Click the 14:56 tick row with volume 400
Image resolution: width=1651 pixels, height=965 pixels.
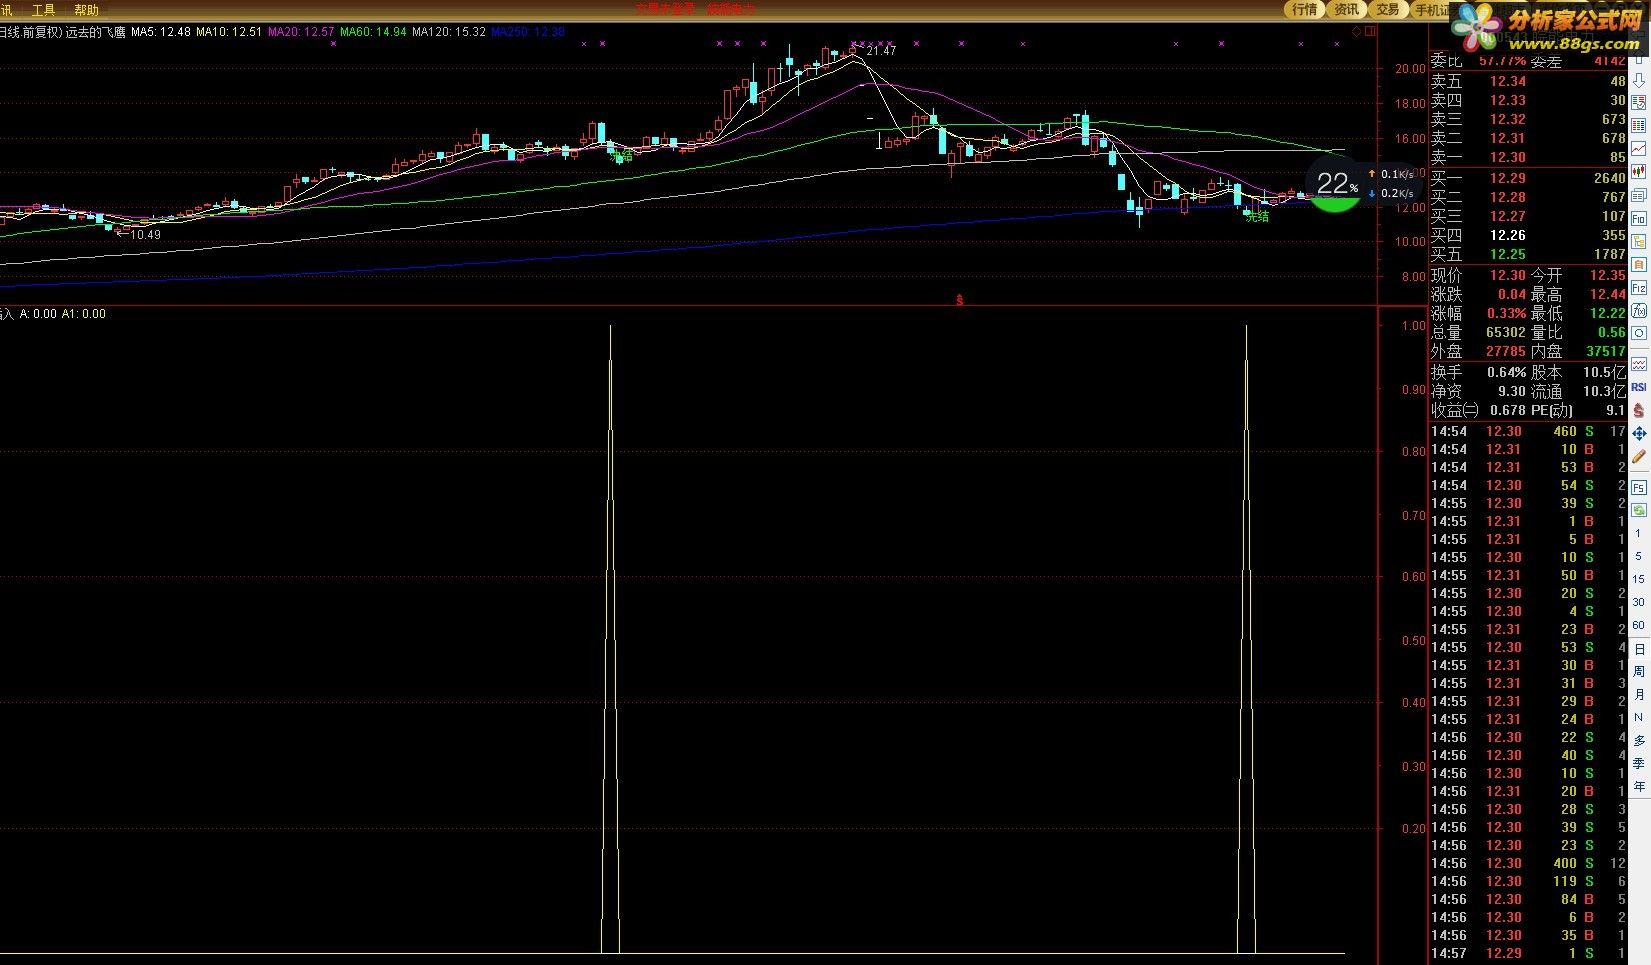pyautogui.click(x=1528, y=864)
